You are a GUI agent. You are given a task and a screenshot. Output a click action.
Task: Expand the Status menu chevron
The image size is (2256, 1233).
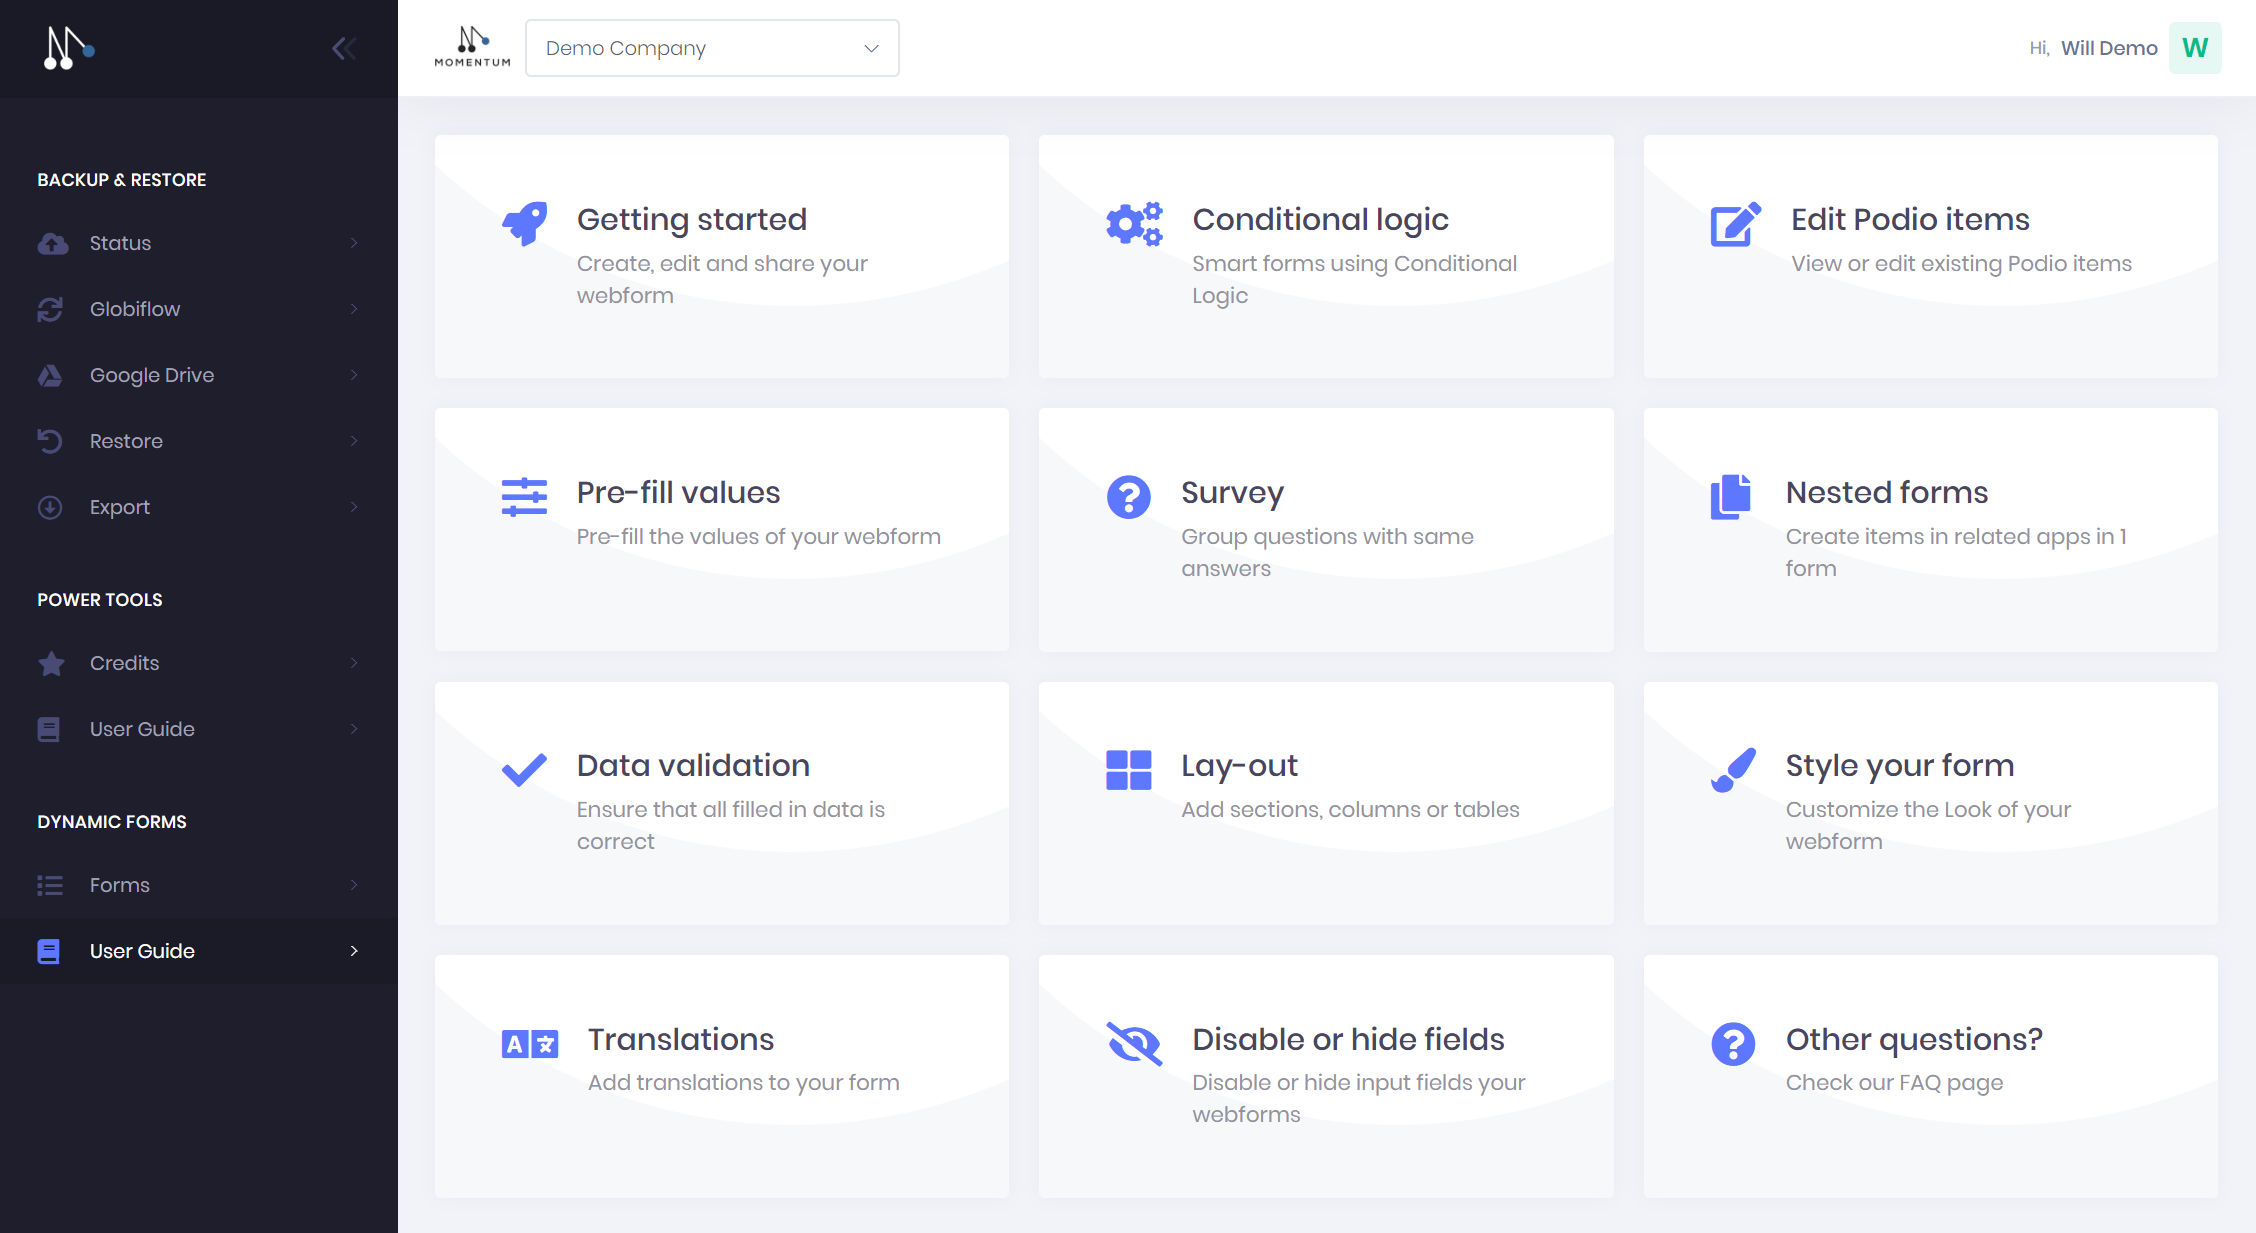point(354,243)
